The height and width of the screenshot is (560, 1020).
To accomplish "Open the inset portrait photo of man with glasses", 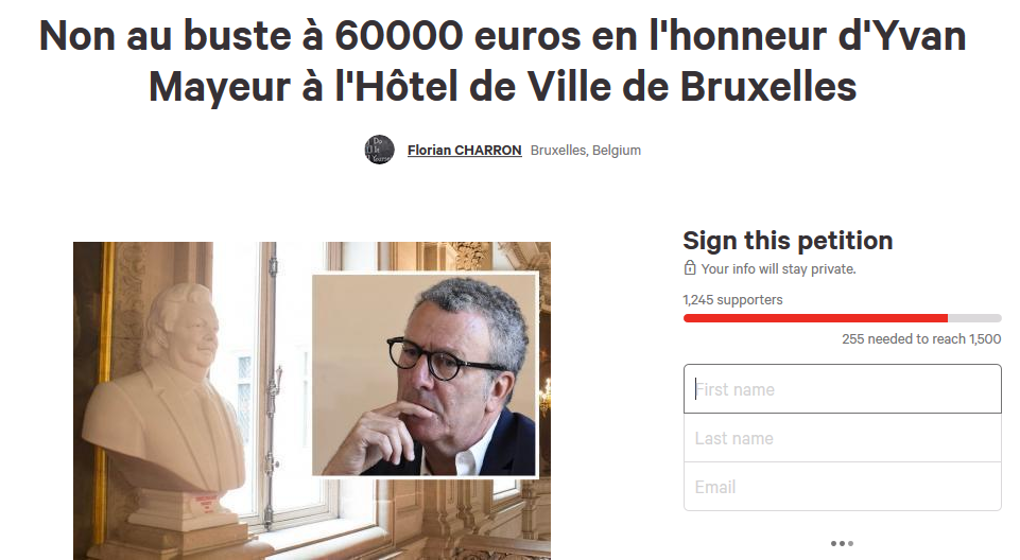I will click(x=425, y=375).
